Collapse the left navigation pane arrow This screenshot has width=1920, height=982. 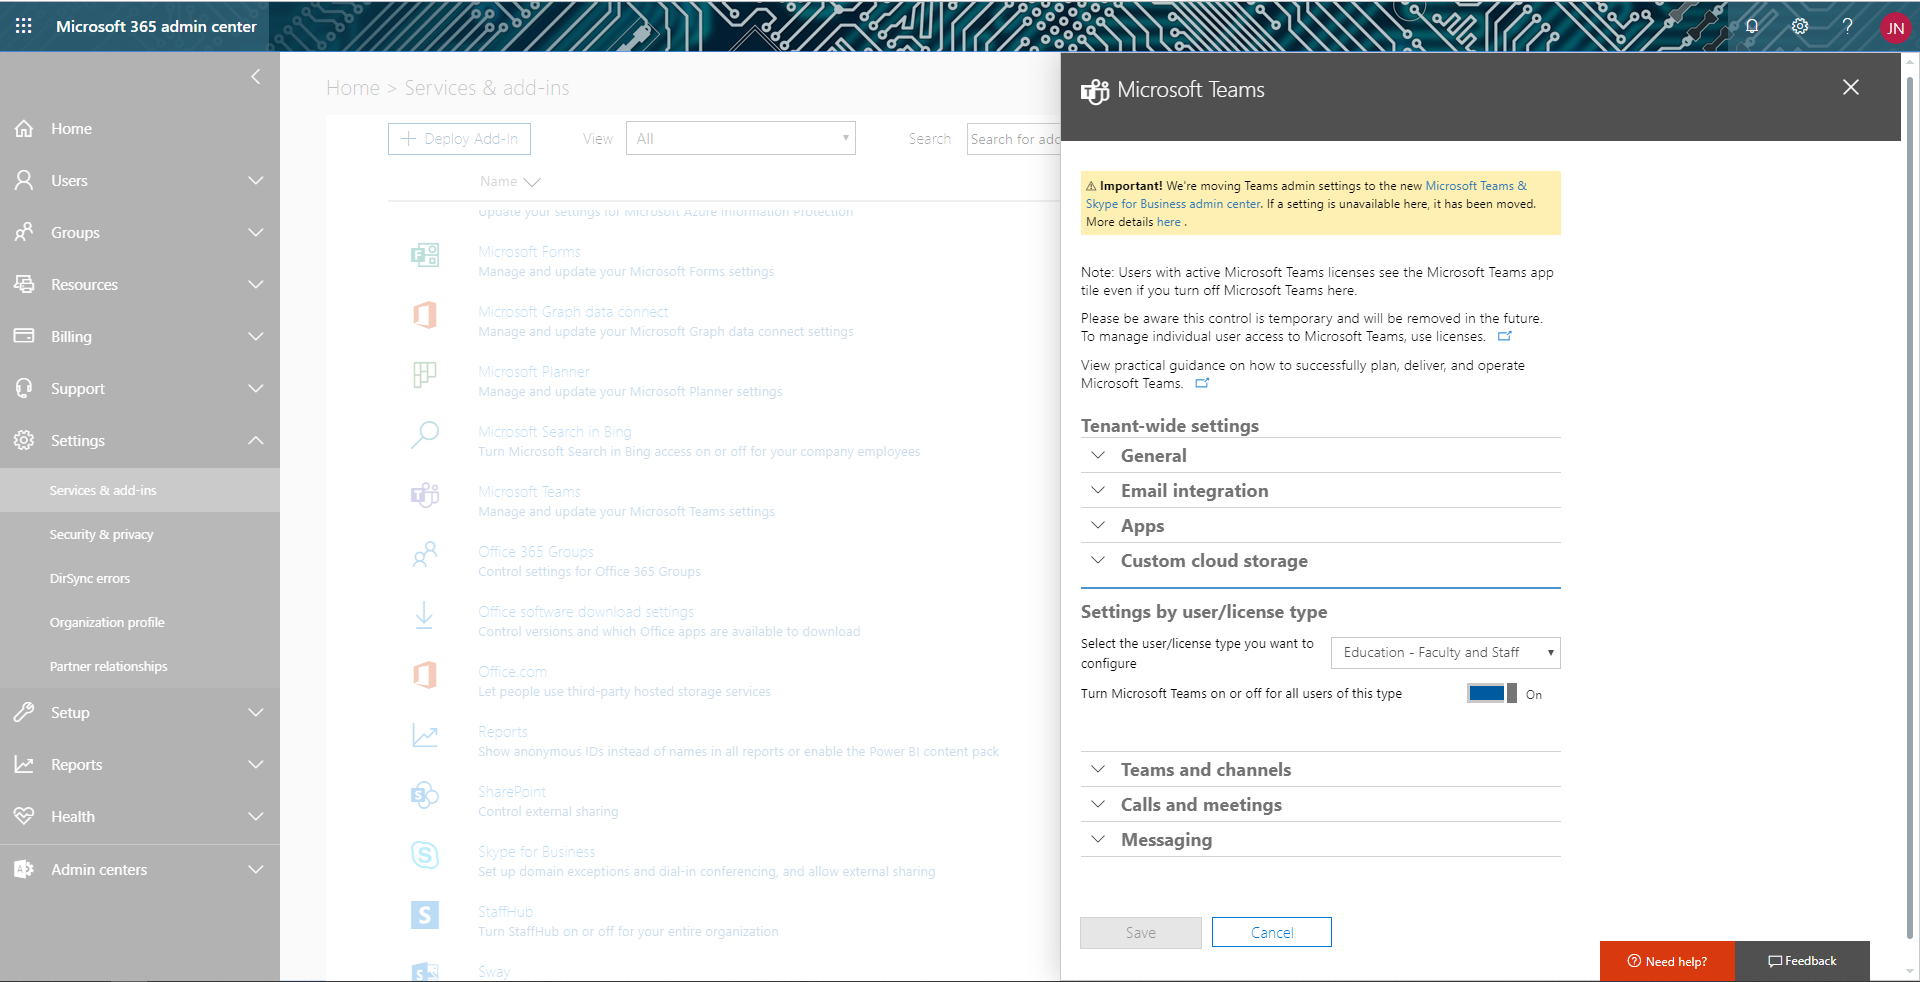(x=256, y=77)
